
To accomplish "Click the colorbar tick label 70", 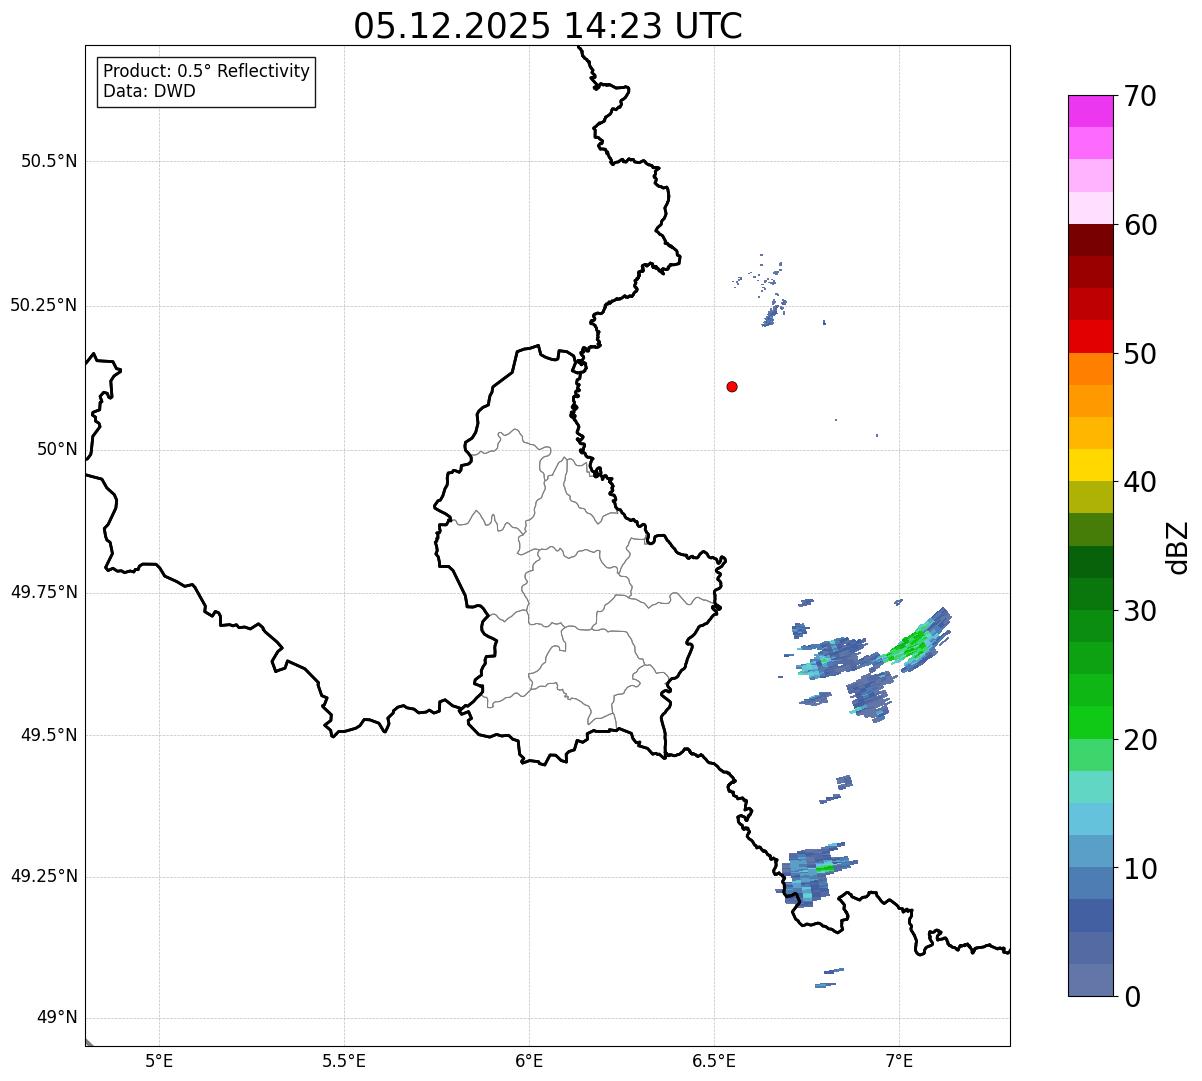I will [x=1140, y=96].
